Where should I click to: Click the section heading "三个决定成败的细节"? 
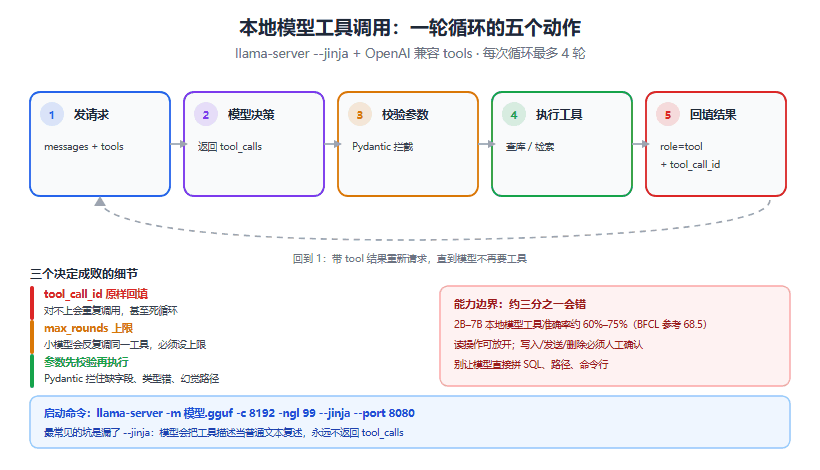point(84,274)
